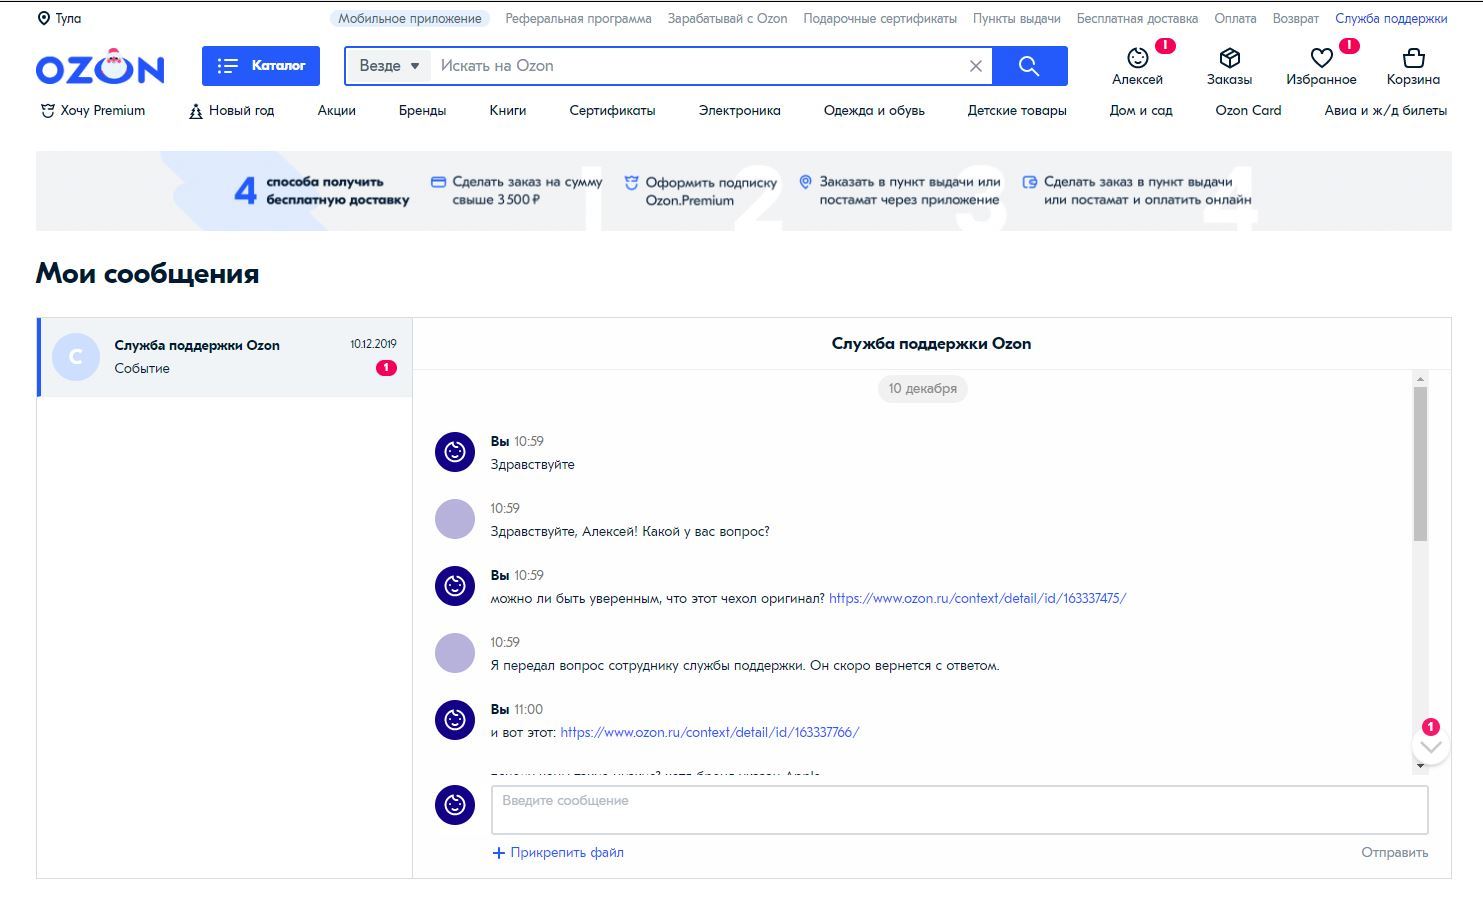The height and width of the screenshot is (899, 1483).
Task: Select Одежда и обувь menu item
Action: coord(874,111)
